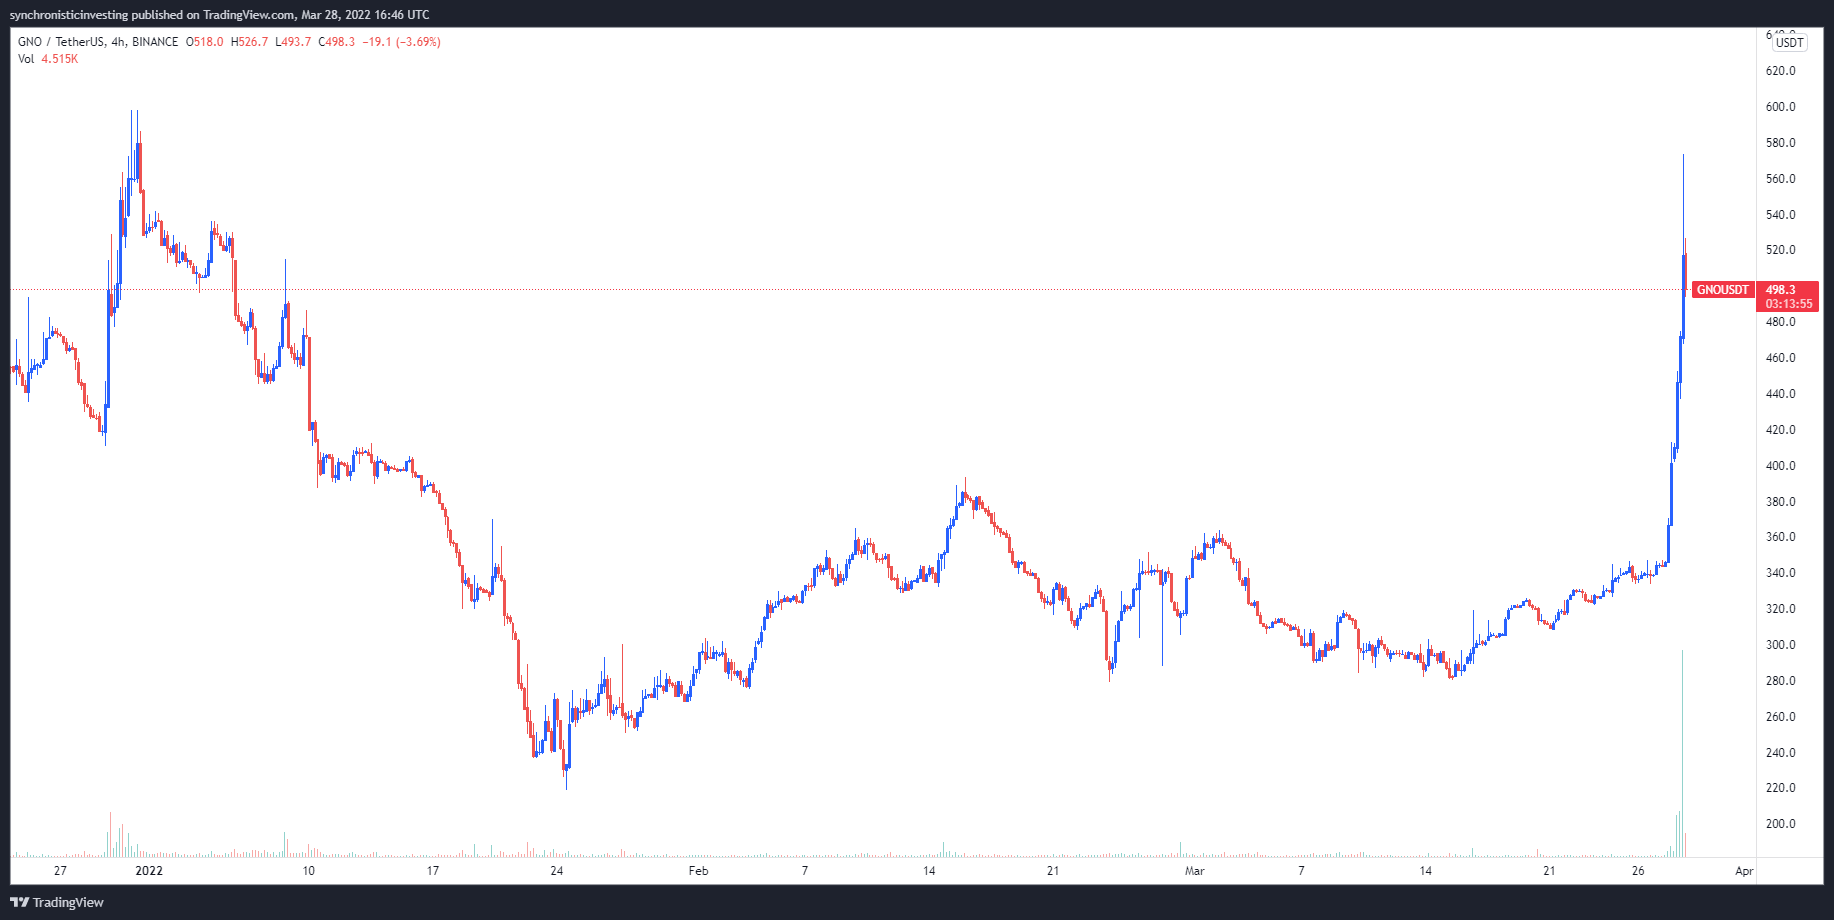Click the Vol indicator label
Viewport: 1834px width, 920px height.
[26, 59]
